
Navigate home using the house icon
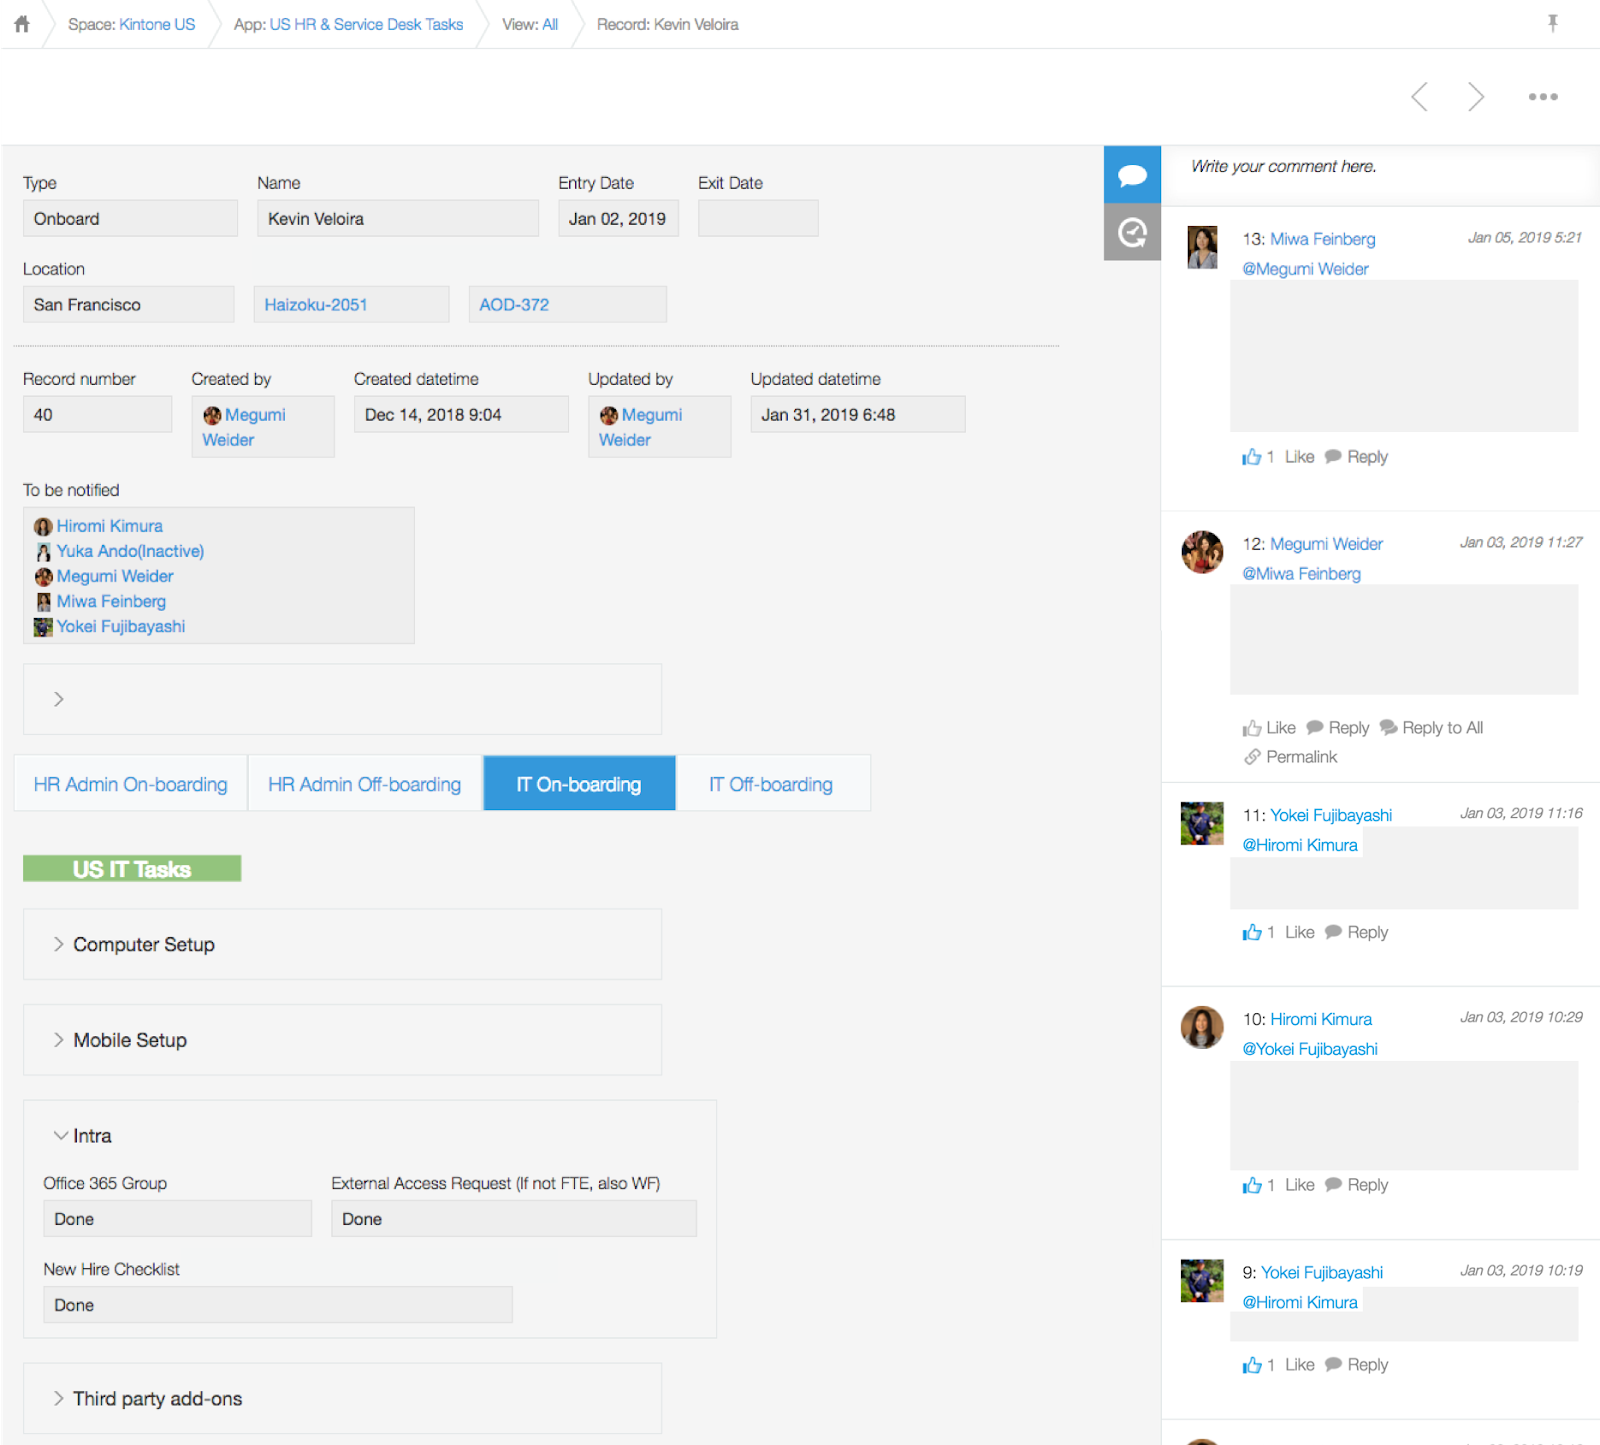(x=21, y=23)
